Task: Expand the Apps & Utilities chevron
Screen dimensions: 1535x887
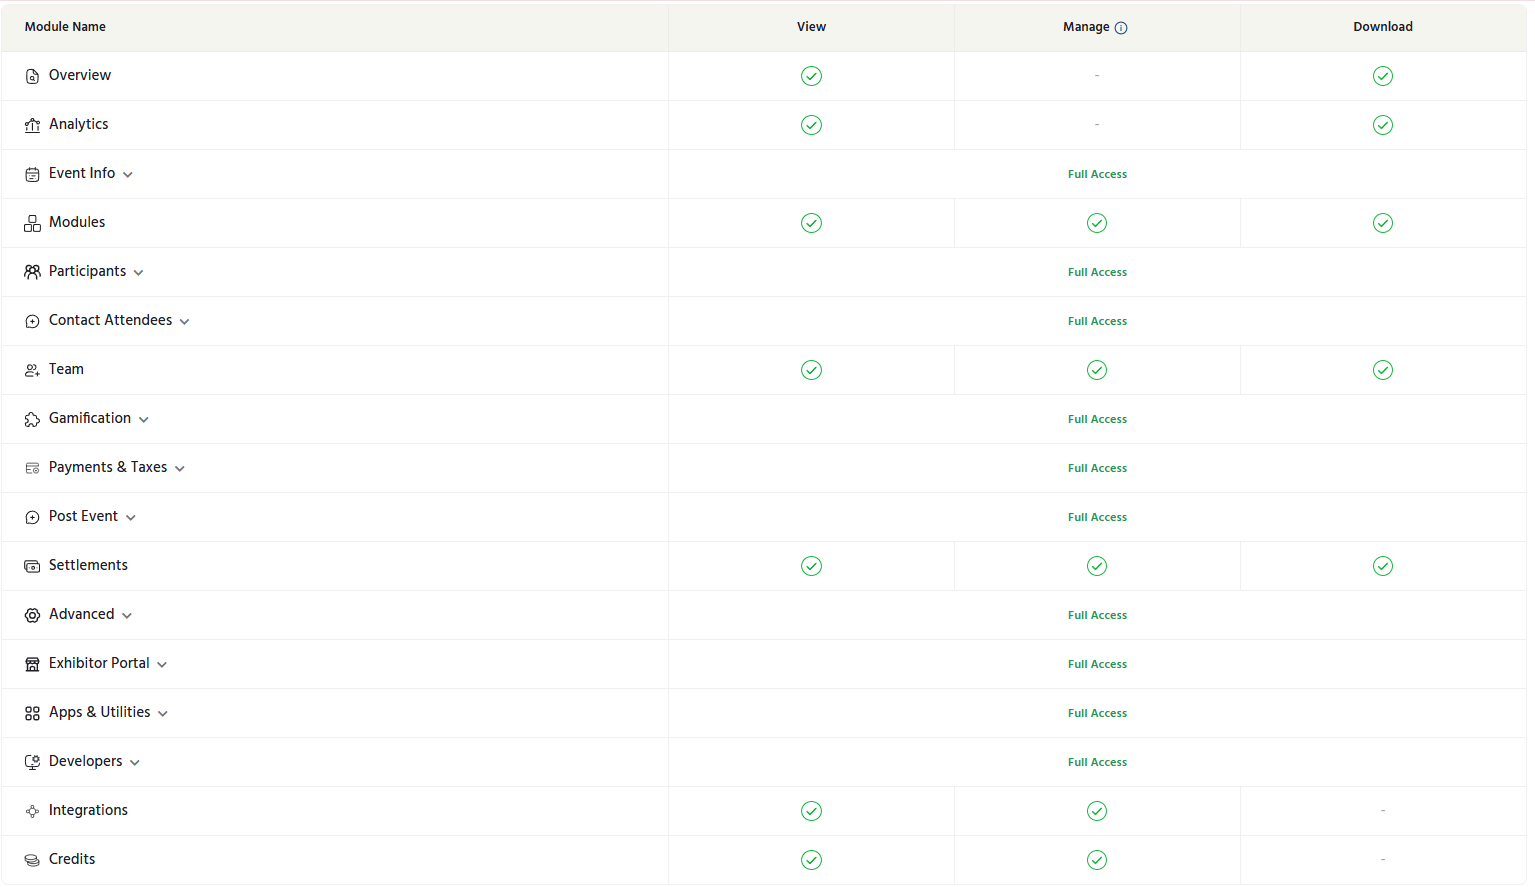Action: tap(163, 714)
